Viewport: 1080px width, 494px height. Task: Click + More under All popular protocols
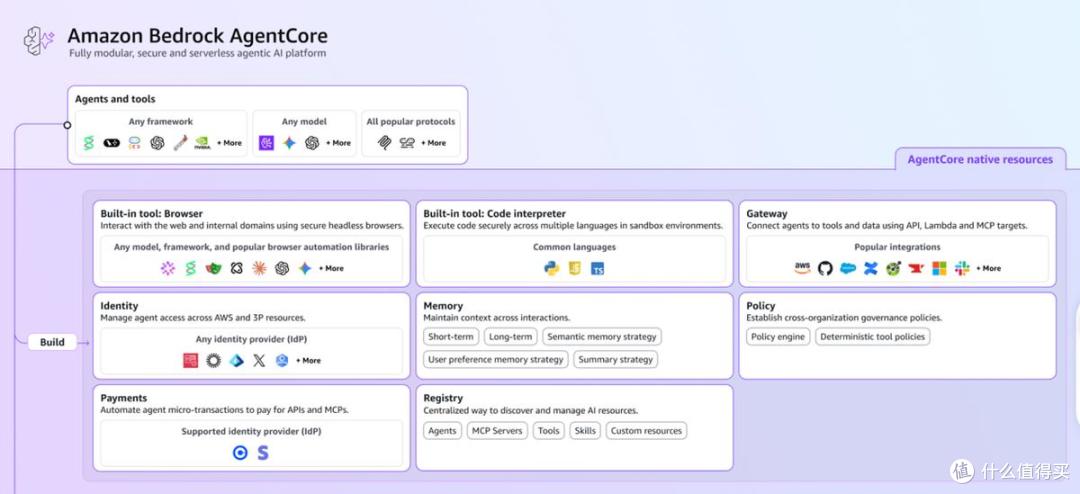point(433,143)
